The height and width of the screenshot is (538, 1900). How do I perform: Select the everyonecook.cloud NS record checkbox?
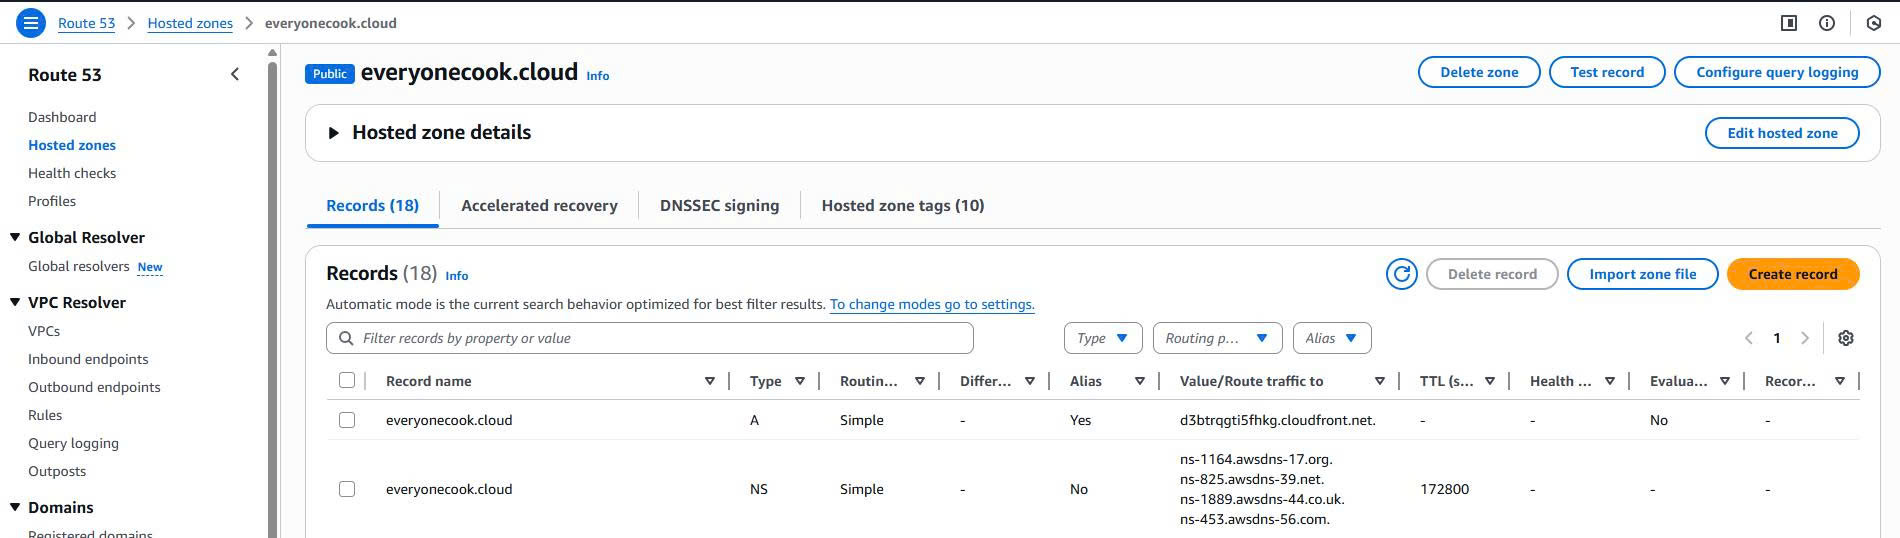(347, 489)
